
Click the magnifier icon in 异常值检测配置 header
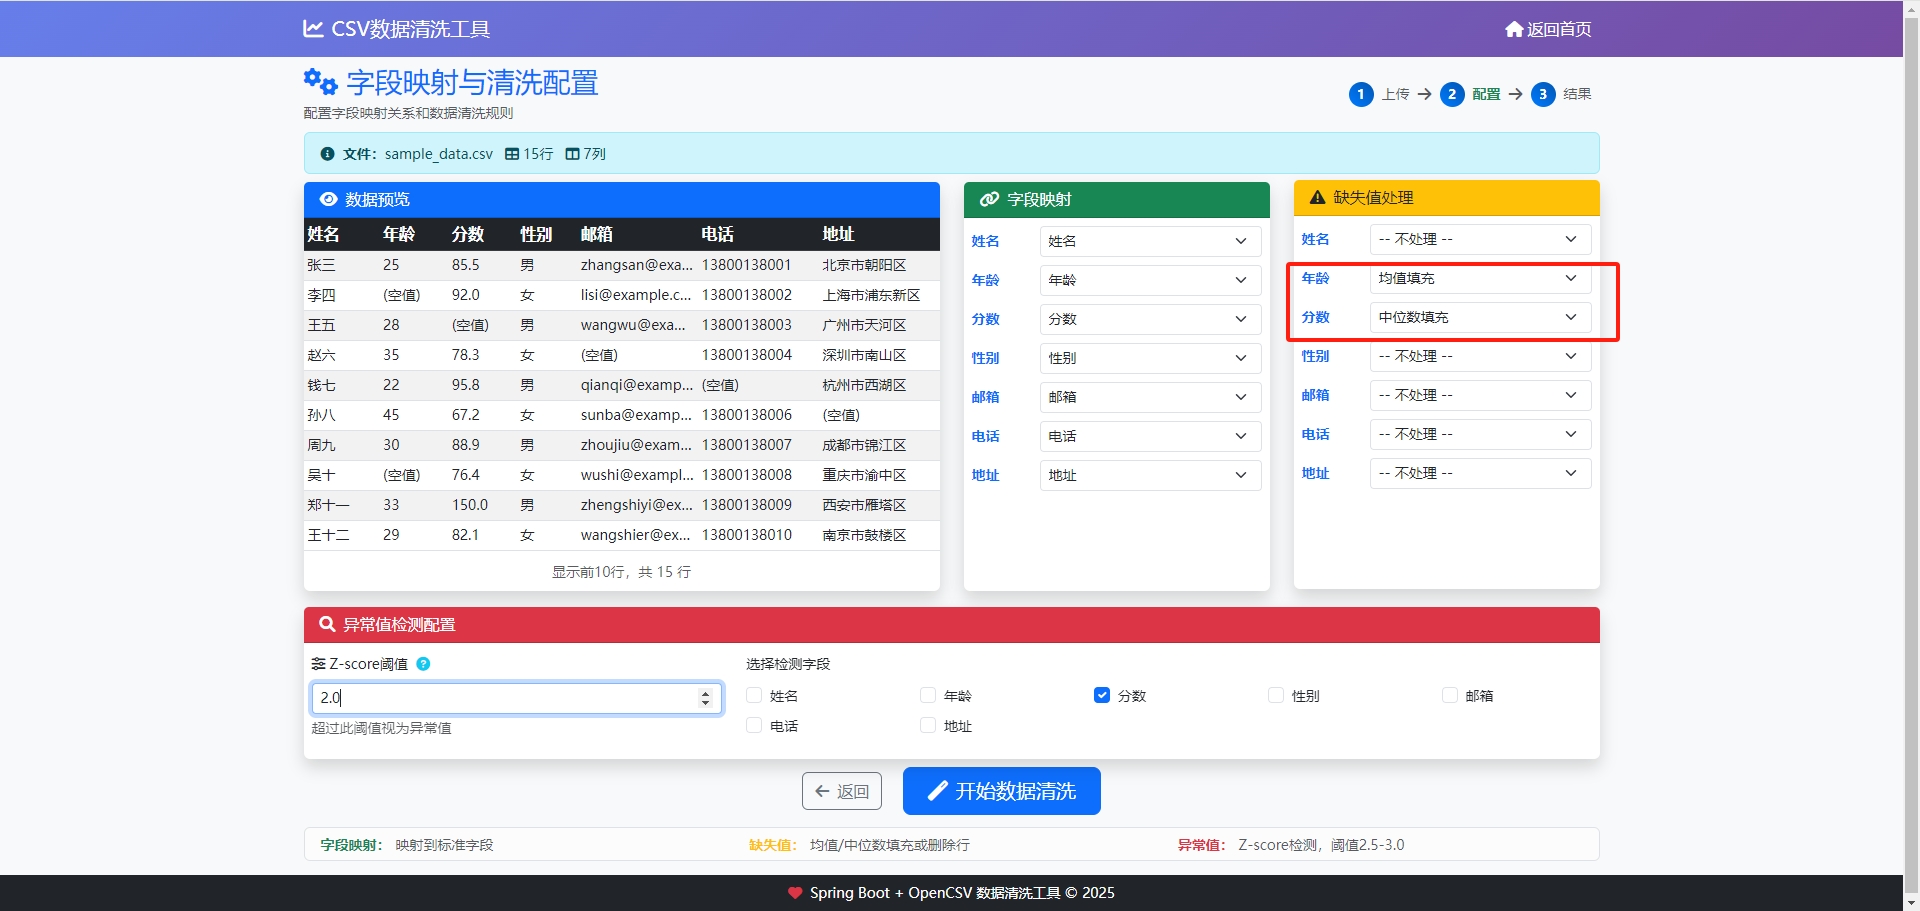pos(327,624)
